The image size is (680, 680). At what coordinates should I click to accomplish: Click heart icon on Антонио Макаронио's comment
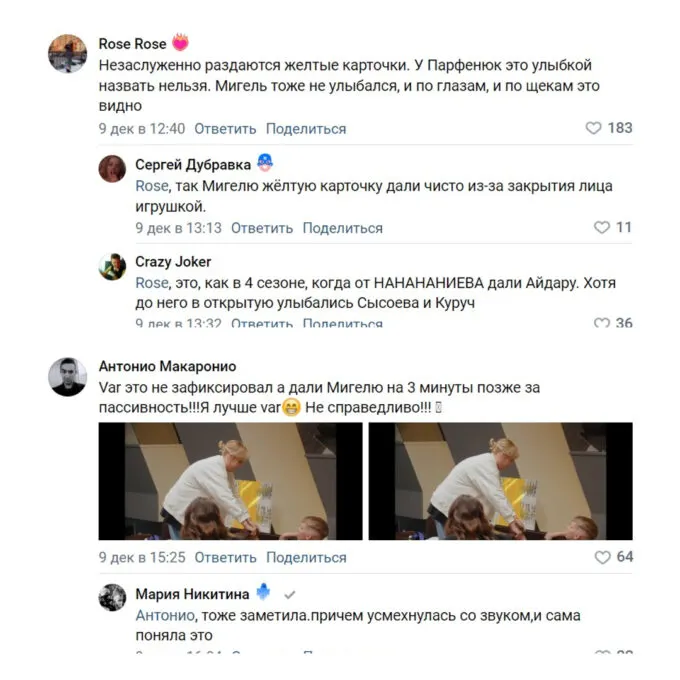(x=602, y=557)
